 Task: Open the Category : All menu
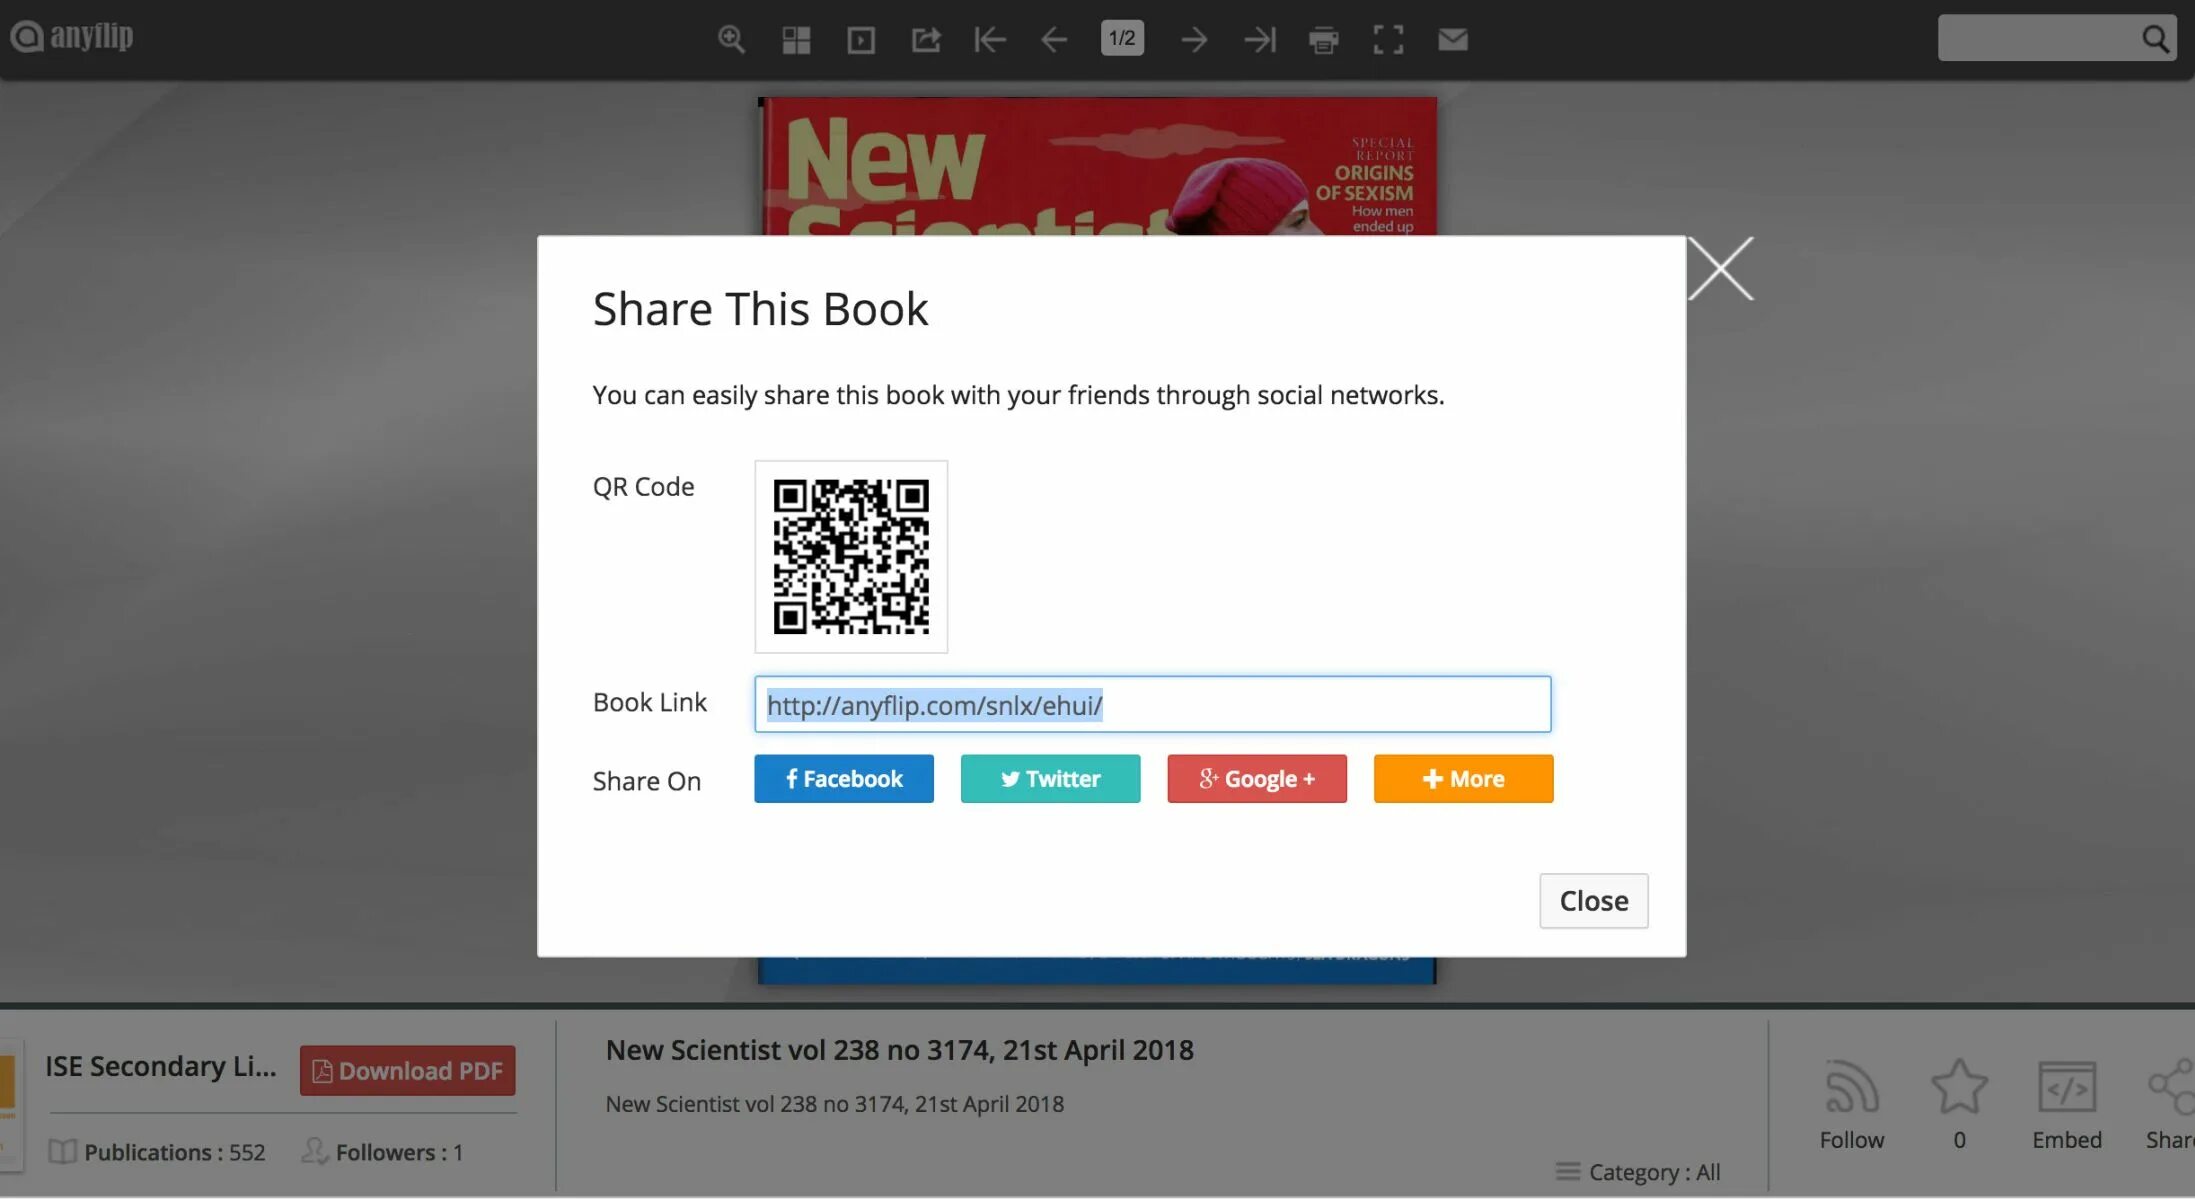(1638, 1172)
